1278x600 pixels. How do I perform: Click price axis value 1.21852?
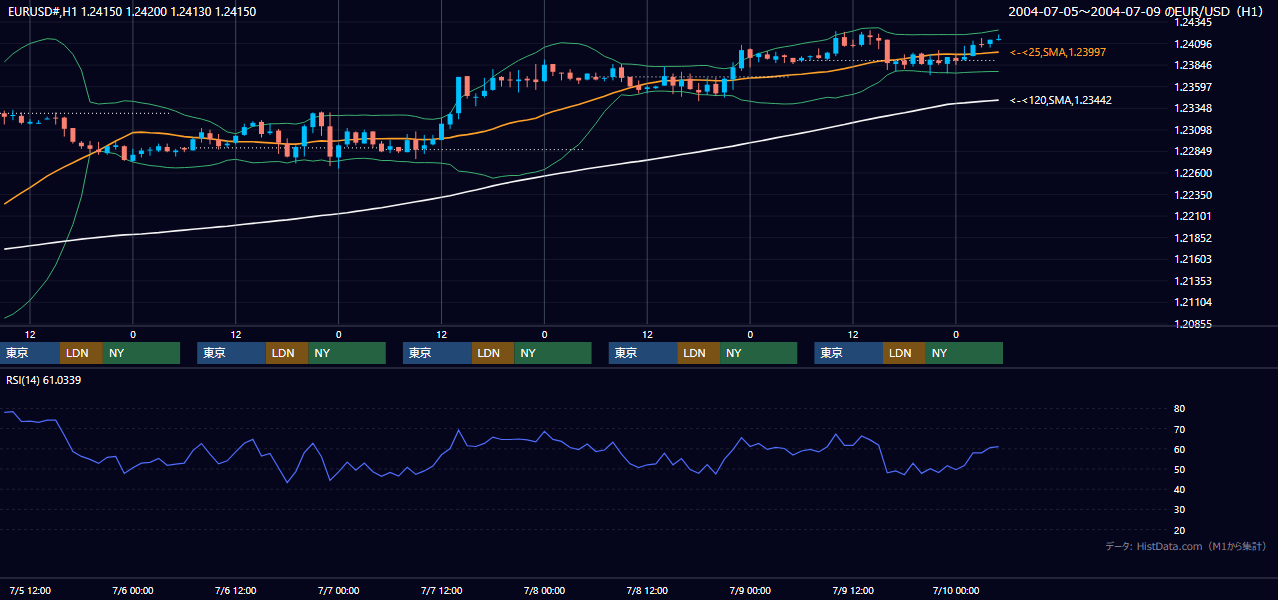coord(1193,238)
